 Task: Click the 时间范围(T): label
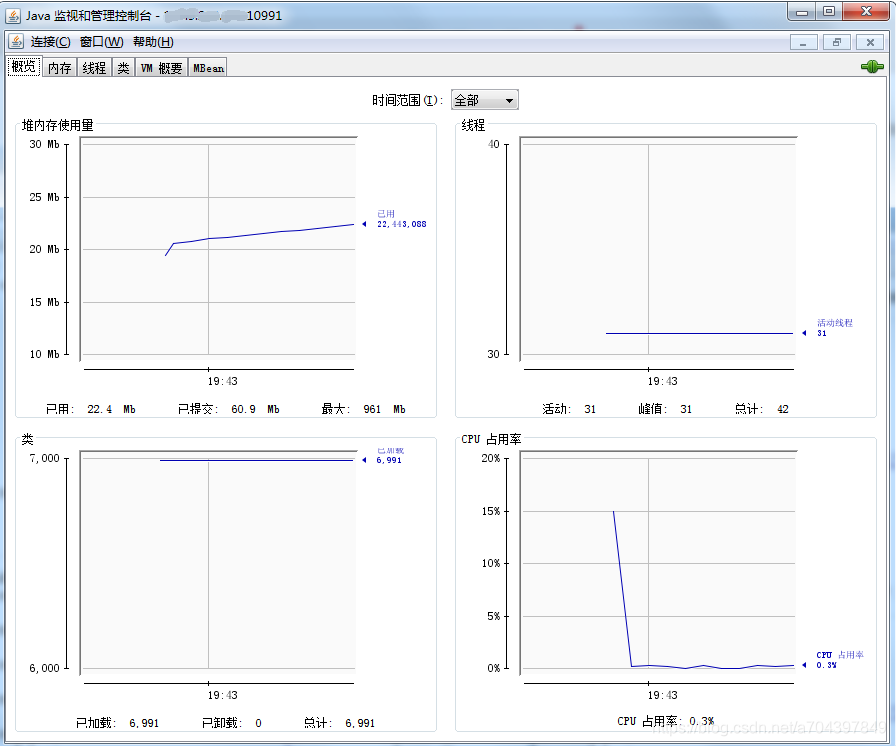coord(407,101)
